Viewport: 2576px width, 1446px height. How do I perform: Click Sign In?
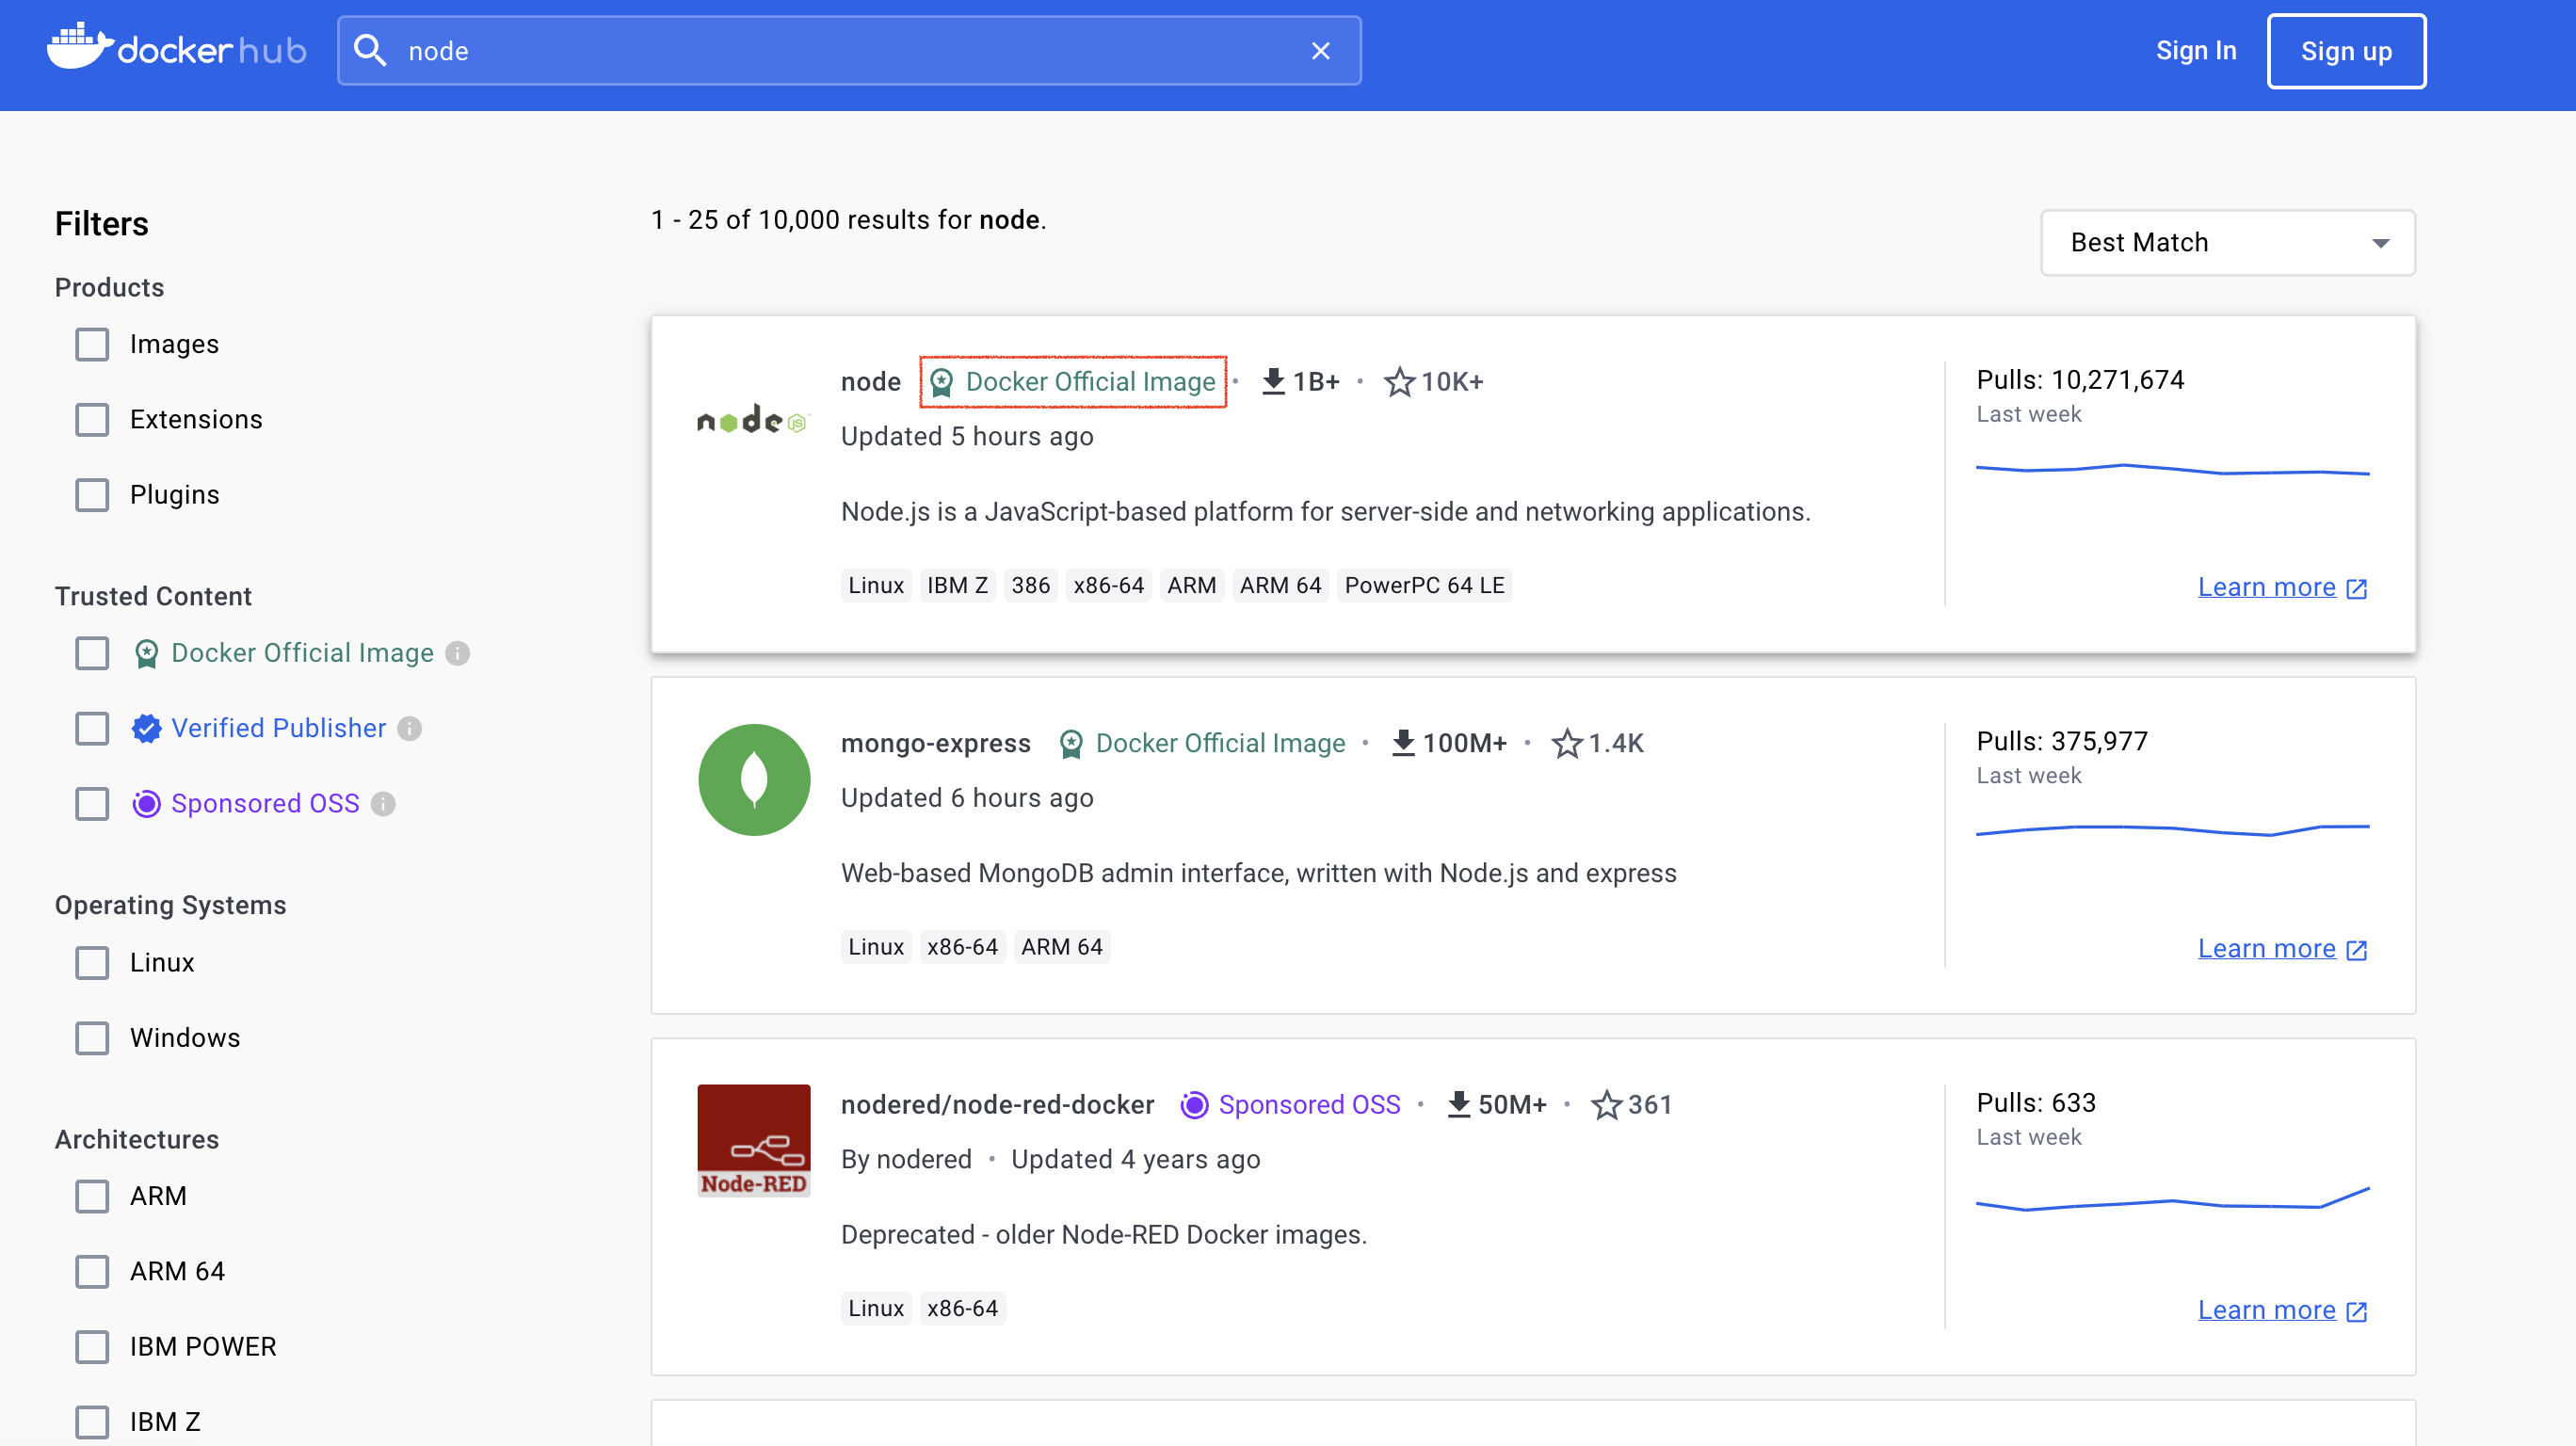click(2196, 50)
